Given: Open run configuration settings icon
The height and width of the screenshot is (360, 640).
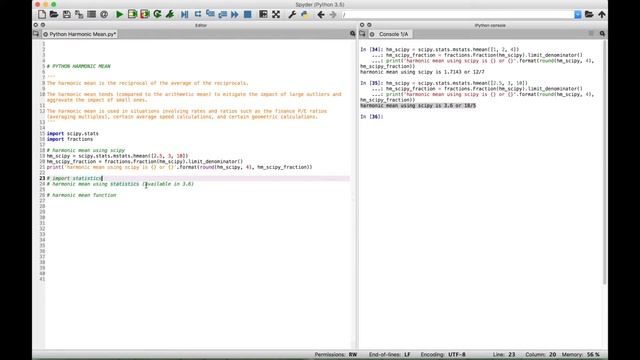Looking at the screenshot, I should click(x=170, y=14).
